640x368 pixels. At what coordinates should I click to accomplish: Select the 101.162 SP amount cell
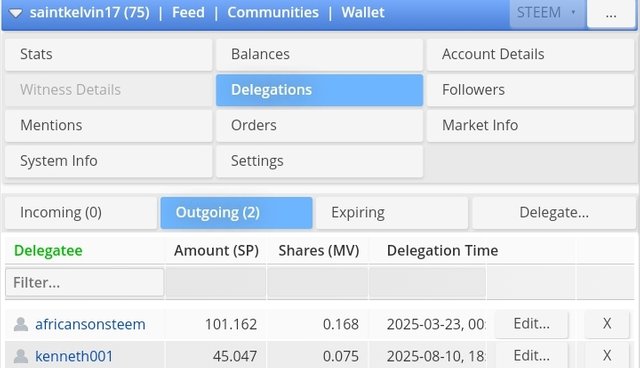(231, 324)
